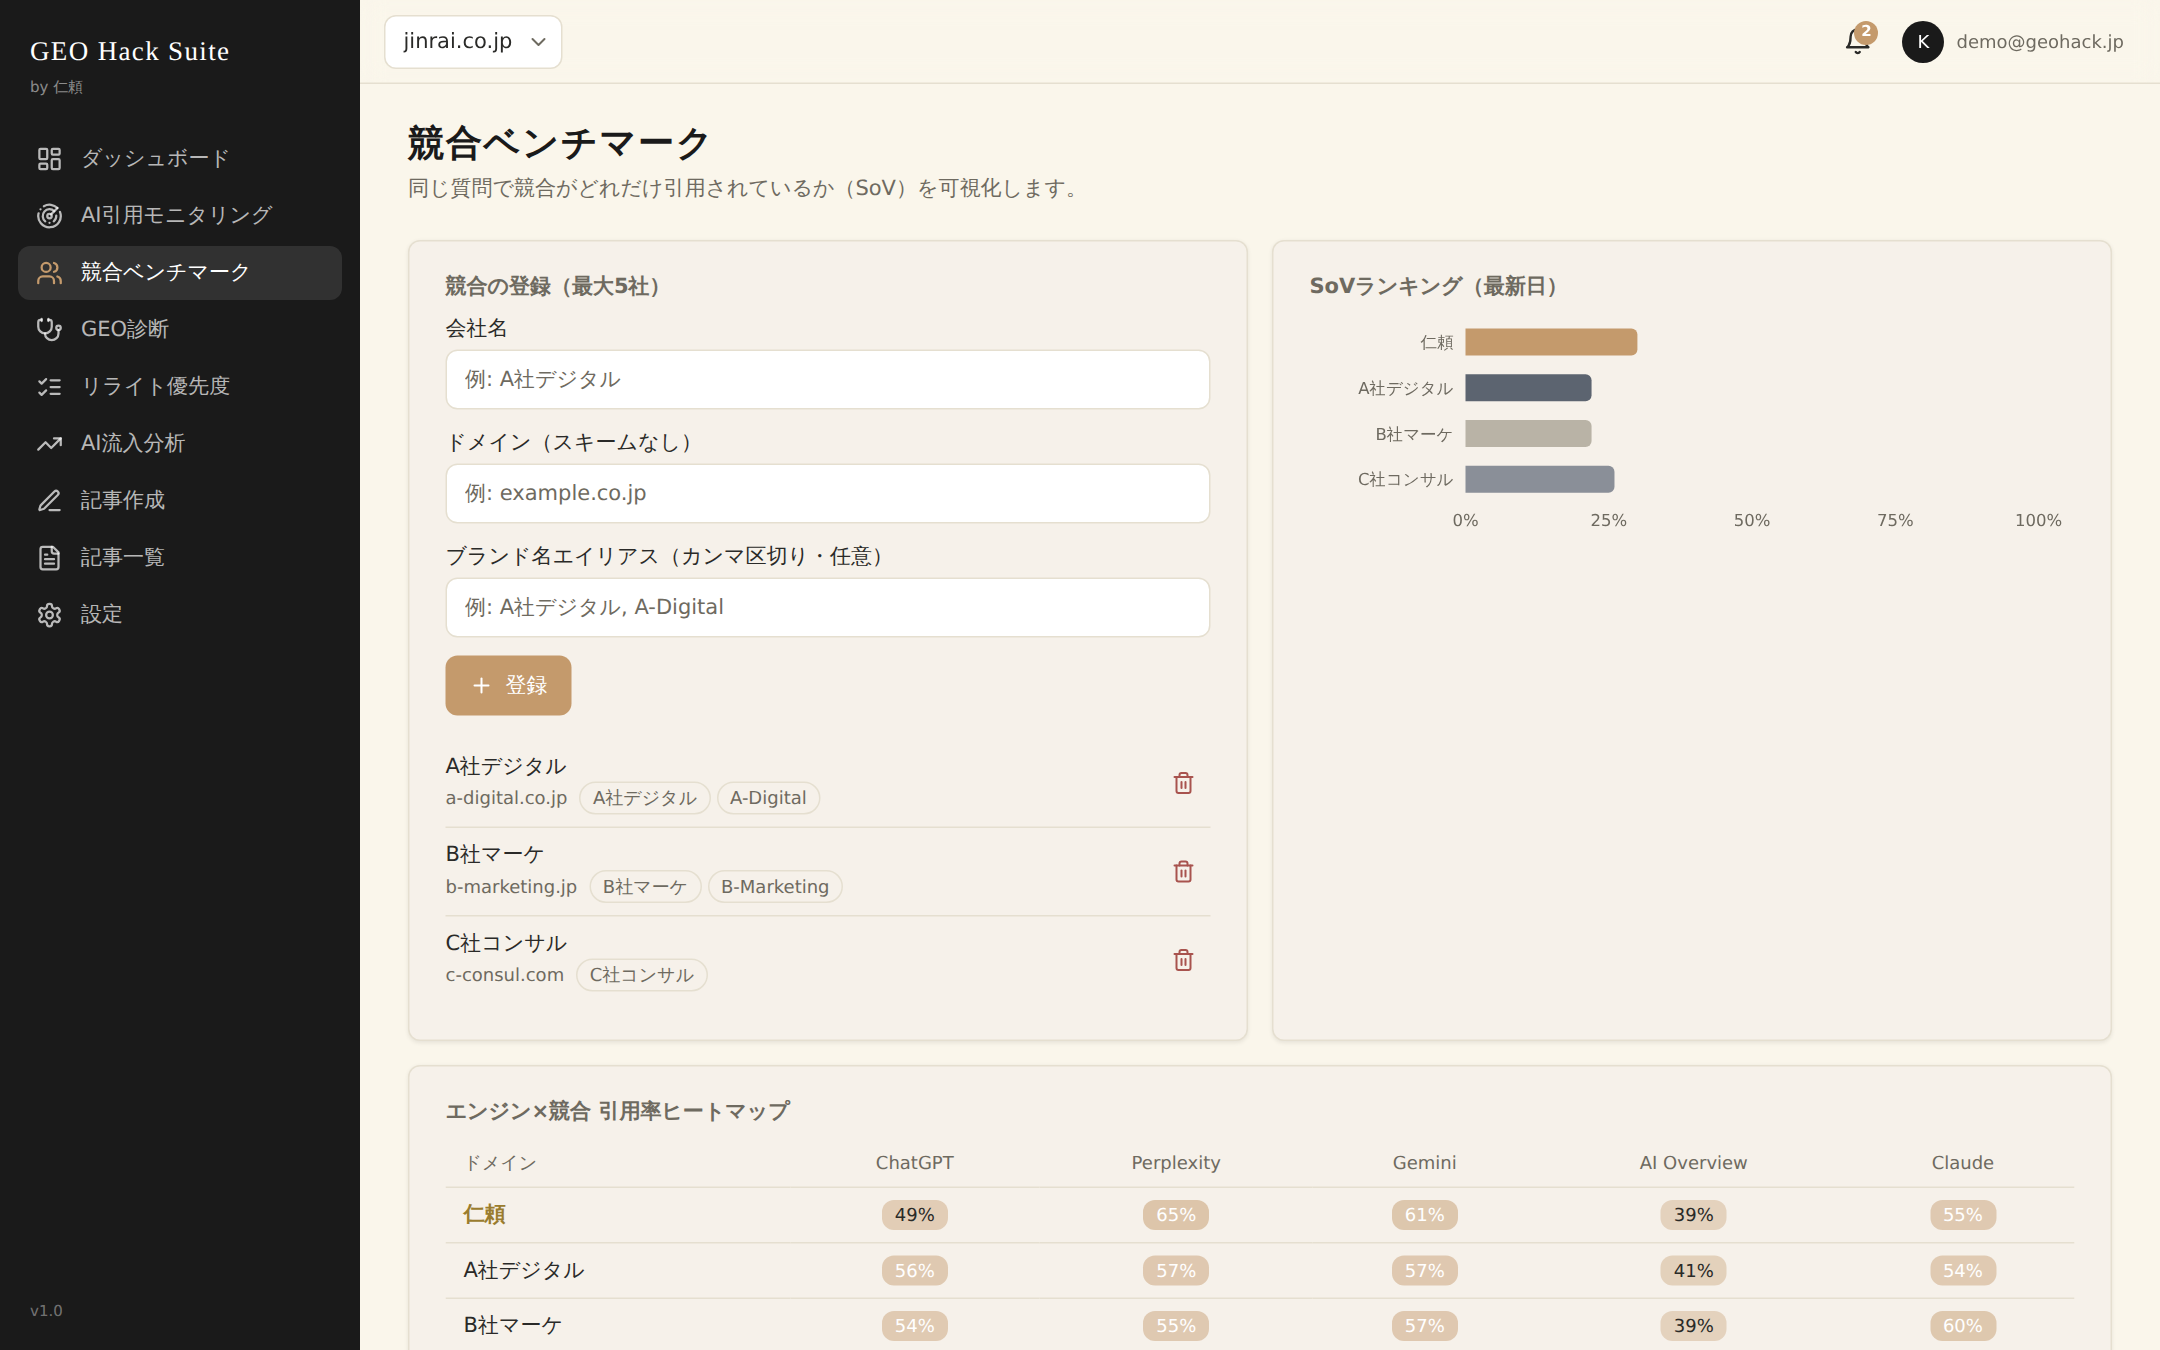This screenshot has width=2160, height=1350.
Task: Click 仁頼 Claude 55% cell
Action: tap(1962, 1215)
